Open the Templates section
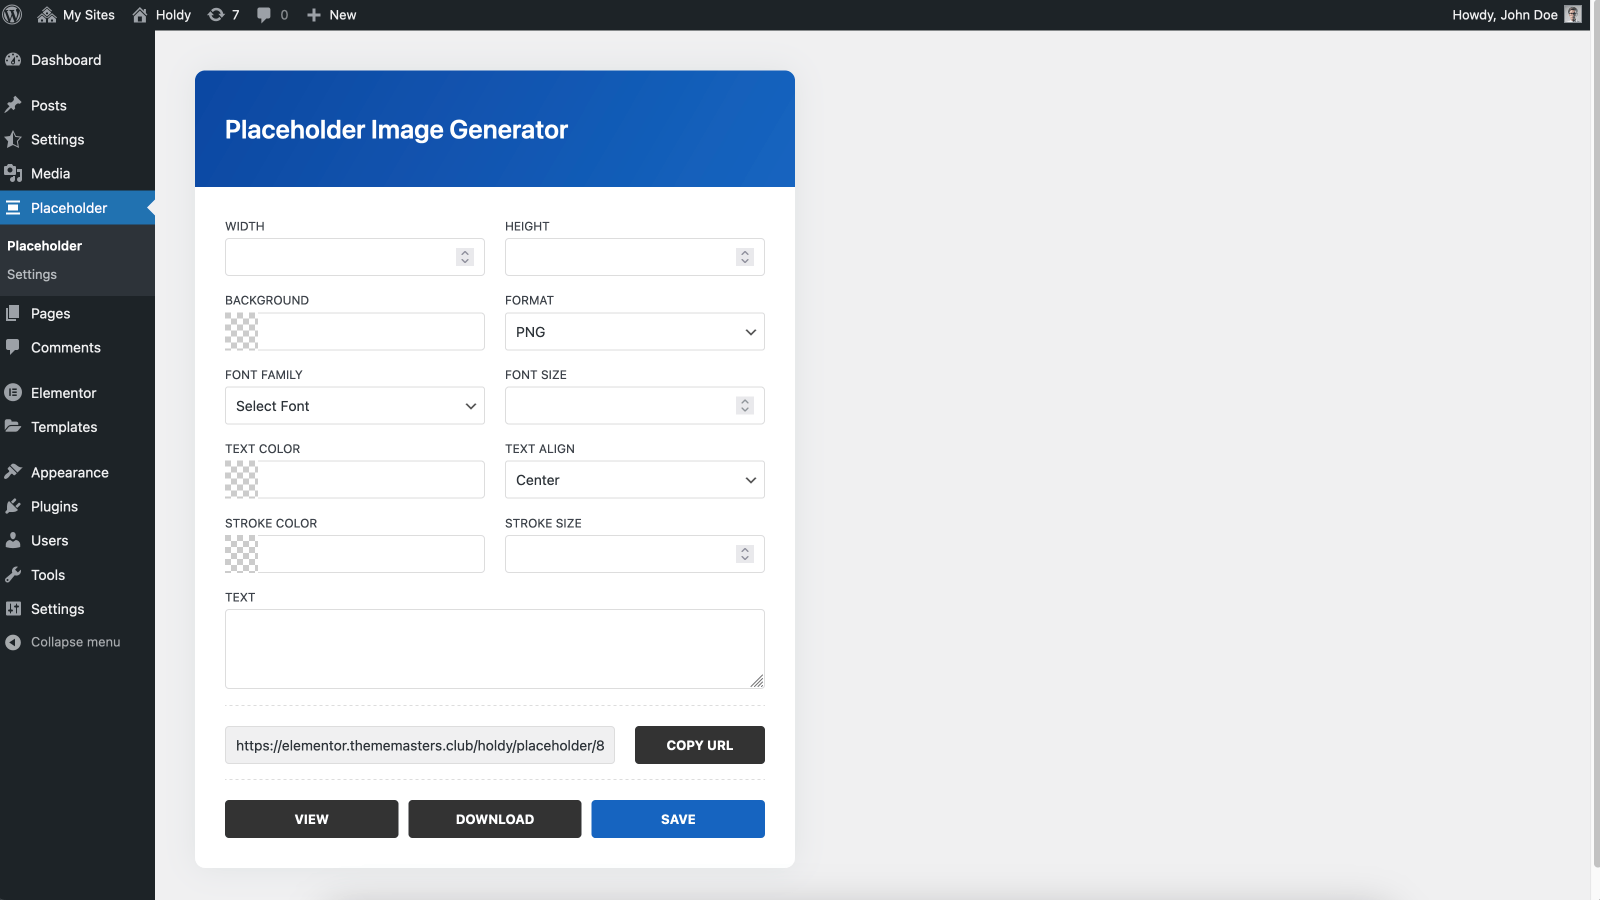 coord(63,427)
